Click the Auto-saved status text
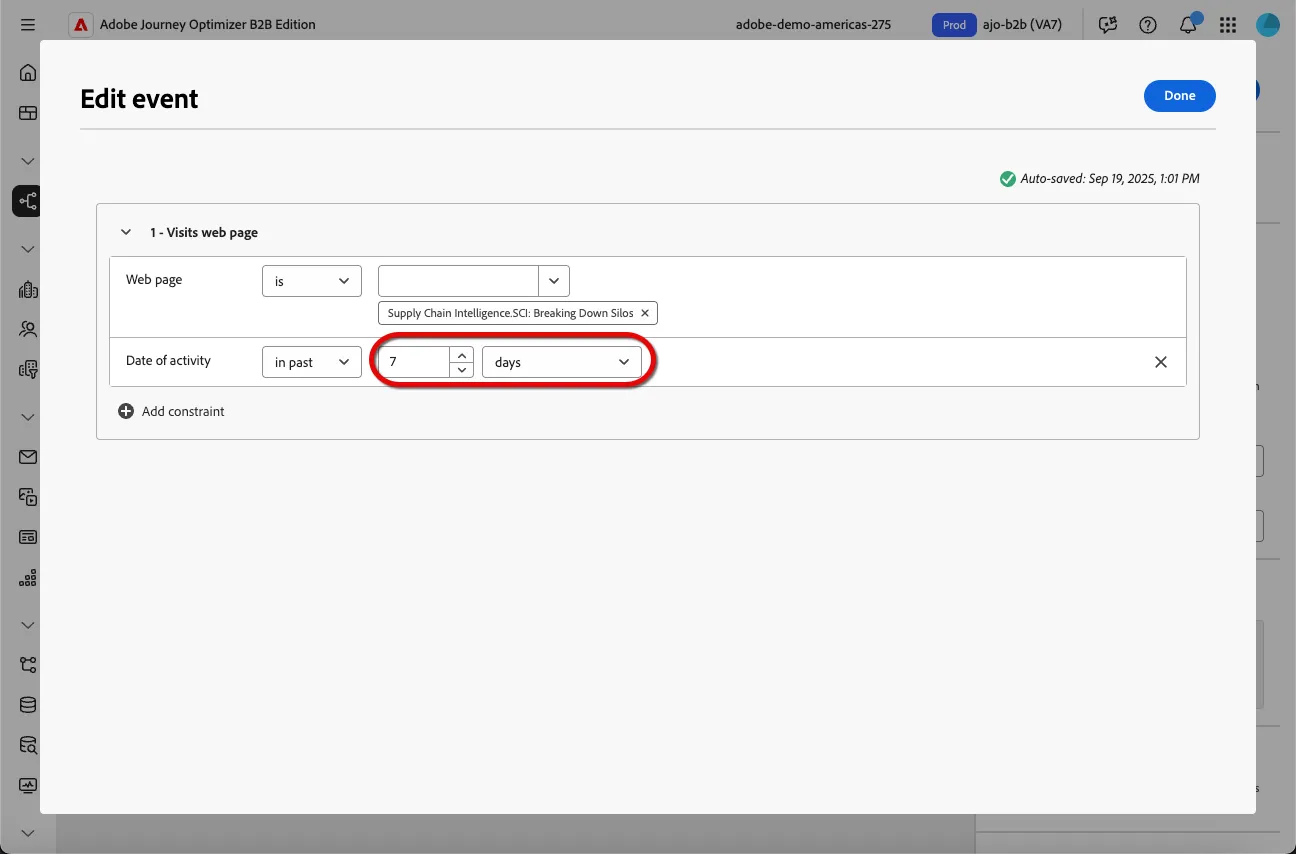 1110,179
